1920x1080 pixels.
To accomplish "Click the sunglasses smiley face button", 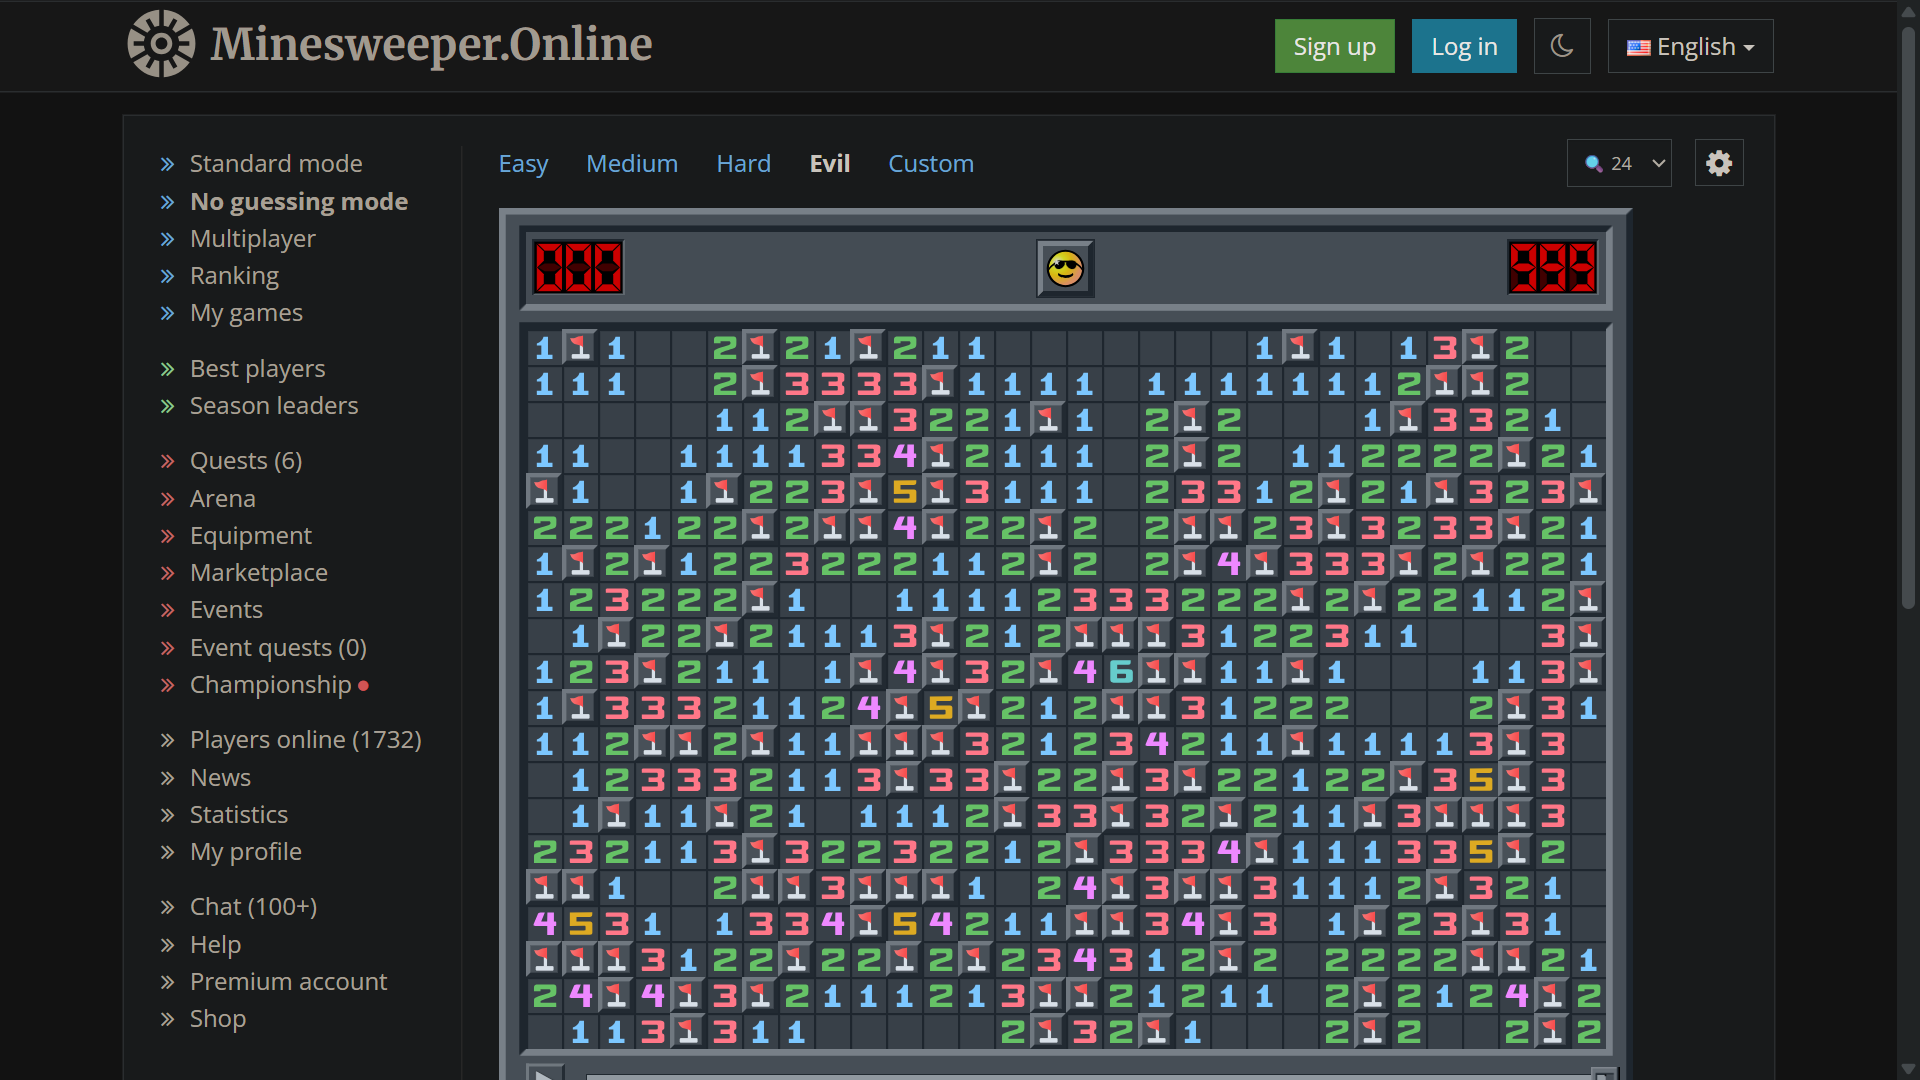I will [x=1065, y=269].
